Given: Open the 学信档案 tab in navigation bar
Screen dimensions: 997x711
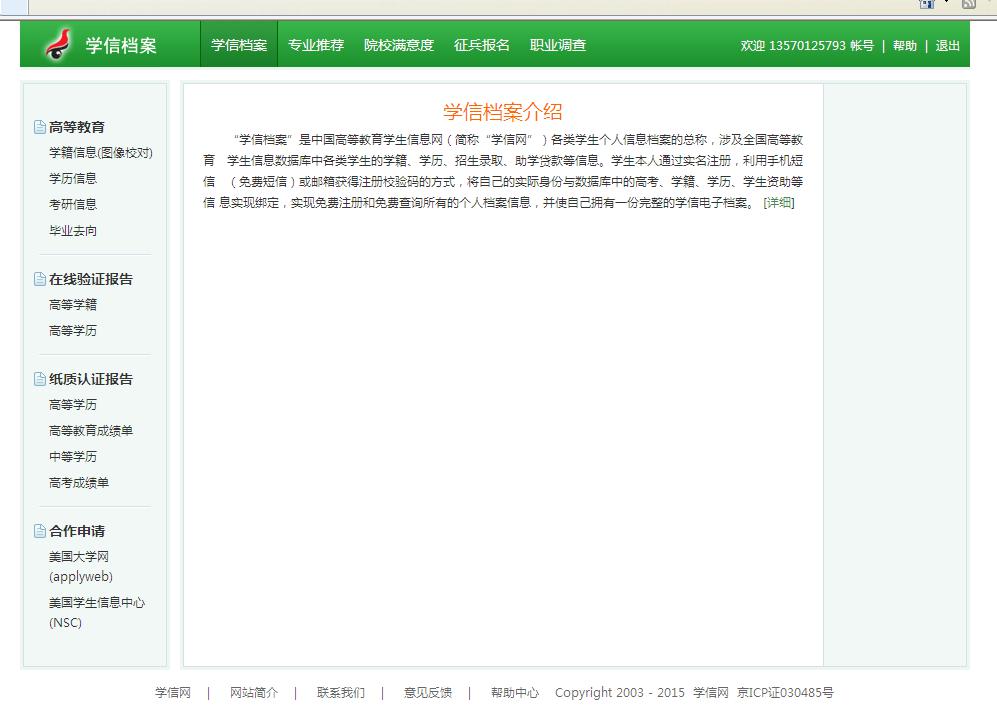Looking at the screenshot, I should coord(239,45).
